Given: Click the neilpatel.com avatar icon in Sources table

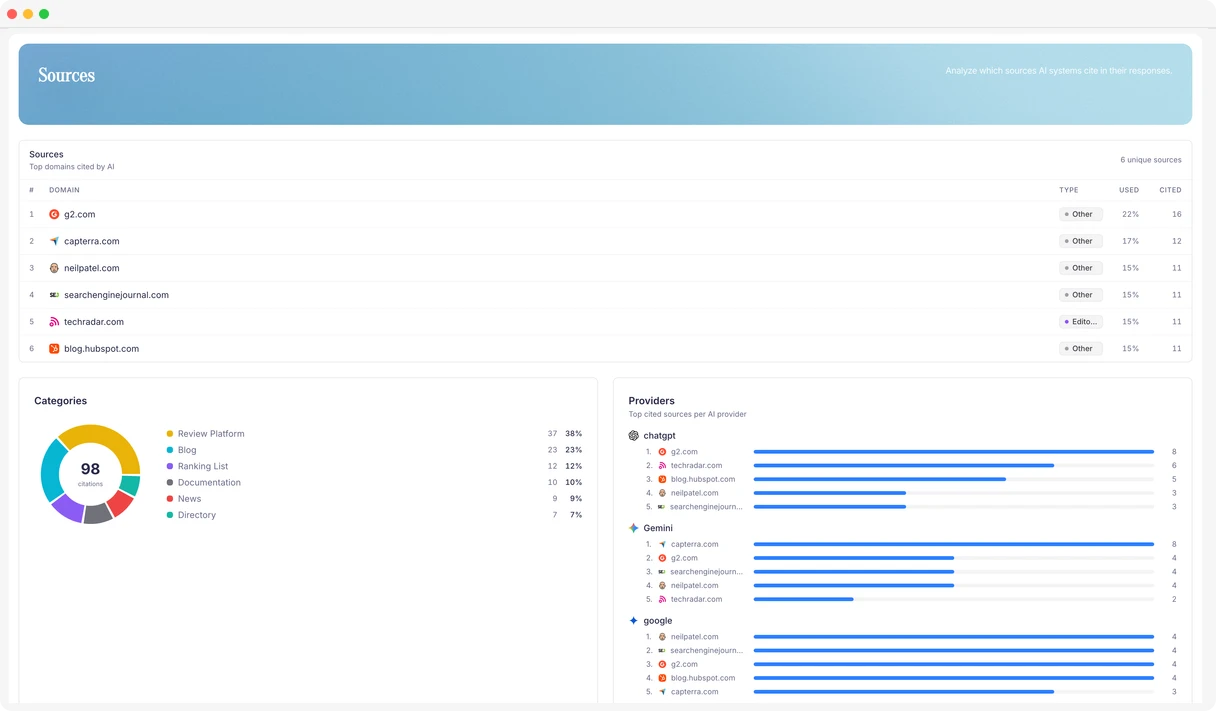Looking at the screenshot, I should pos(54,268).
